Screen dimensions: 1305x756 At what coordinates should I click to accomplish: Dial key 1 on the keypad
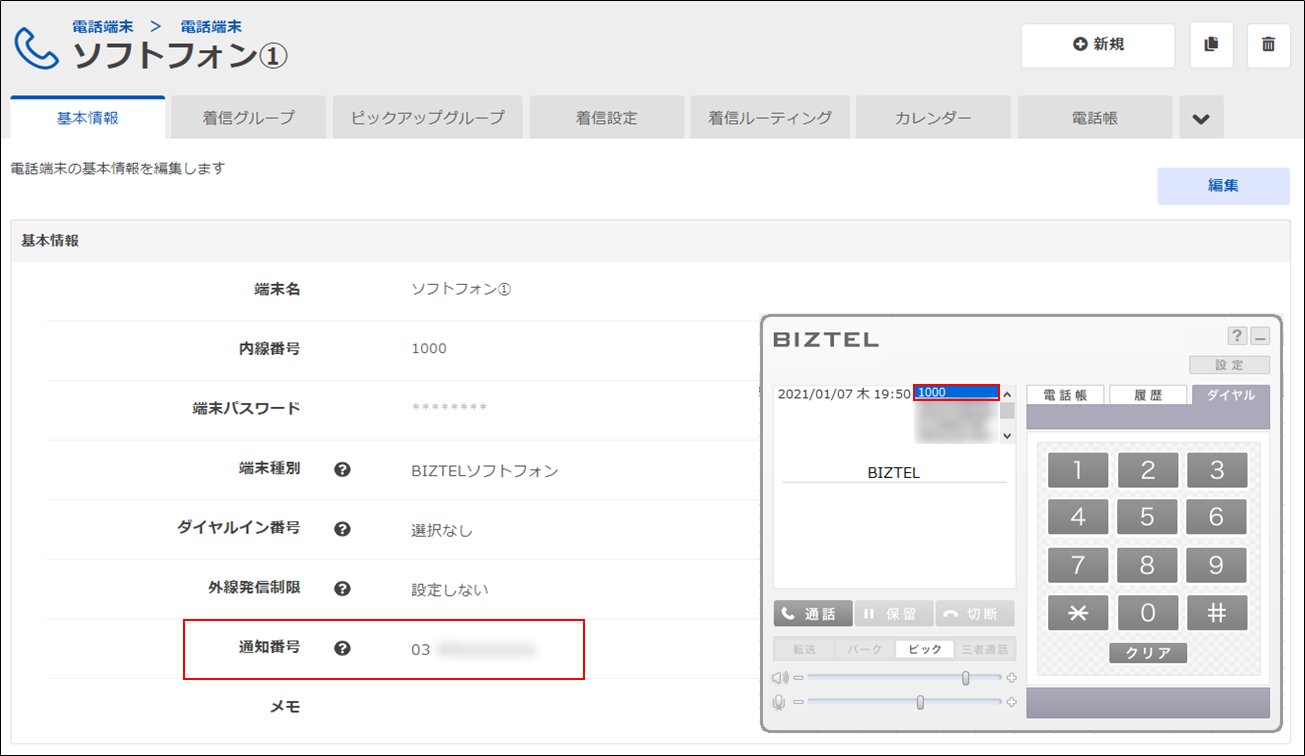1078,470
